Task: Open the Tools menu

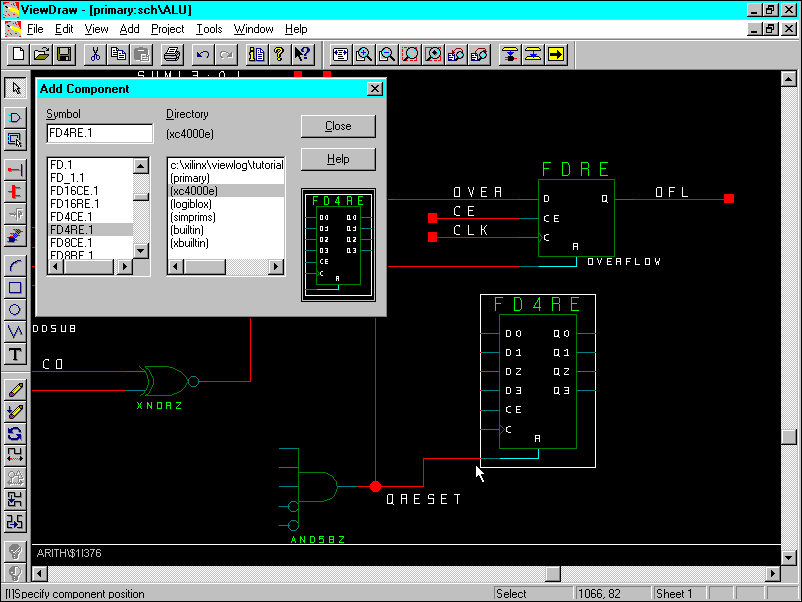Action: 209,29
